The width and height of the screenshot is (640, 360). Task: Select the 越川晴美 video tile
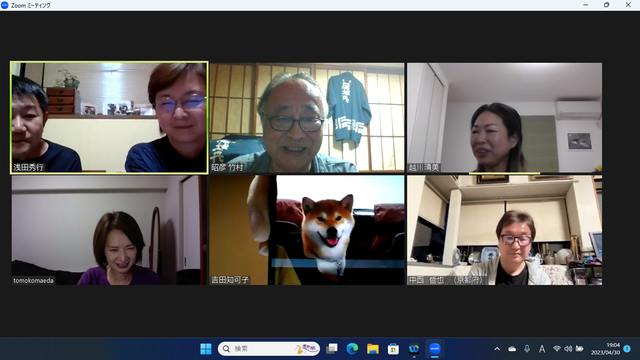[504, 118]
